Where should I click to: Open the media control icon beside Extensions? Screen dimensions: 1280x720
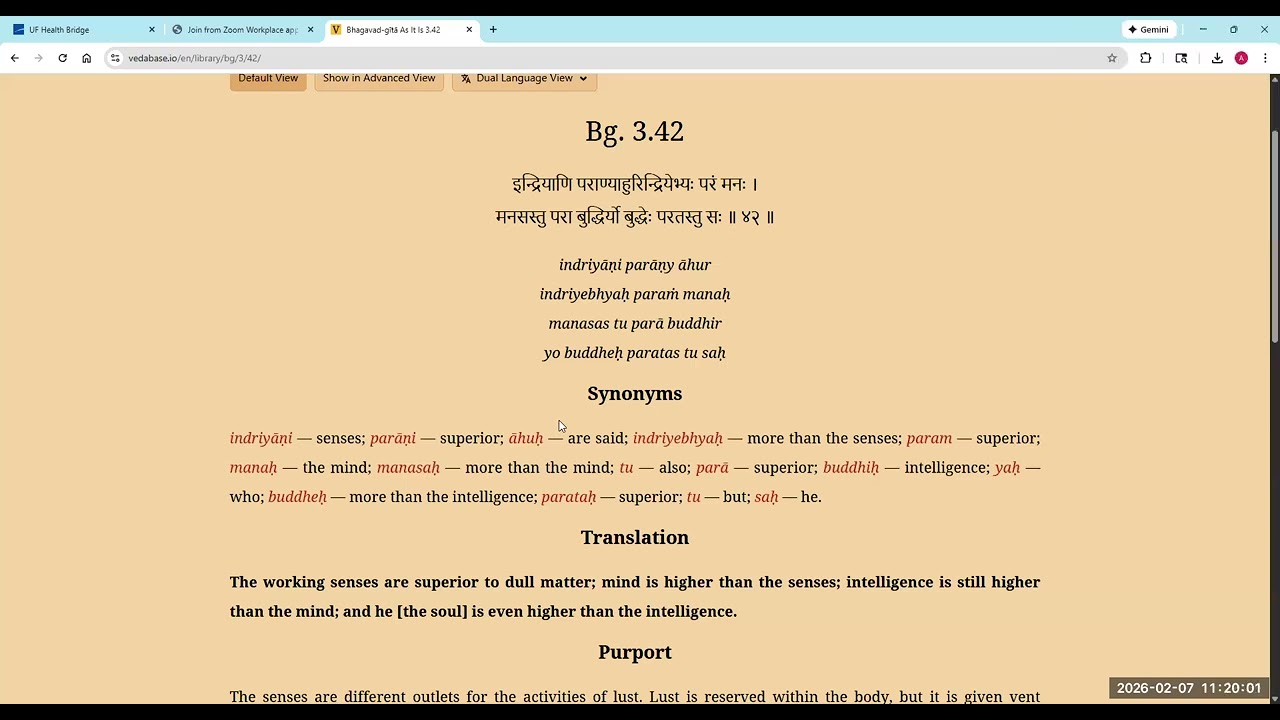[1181, 58]
